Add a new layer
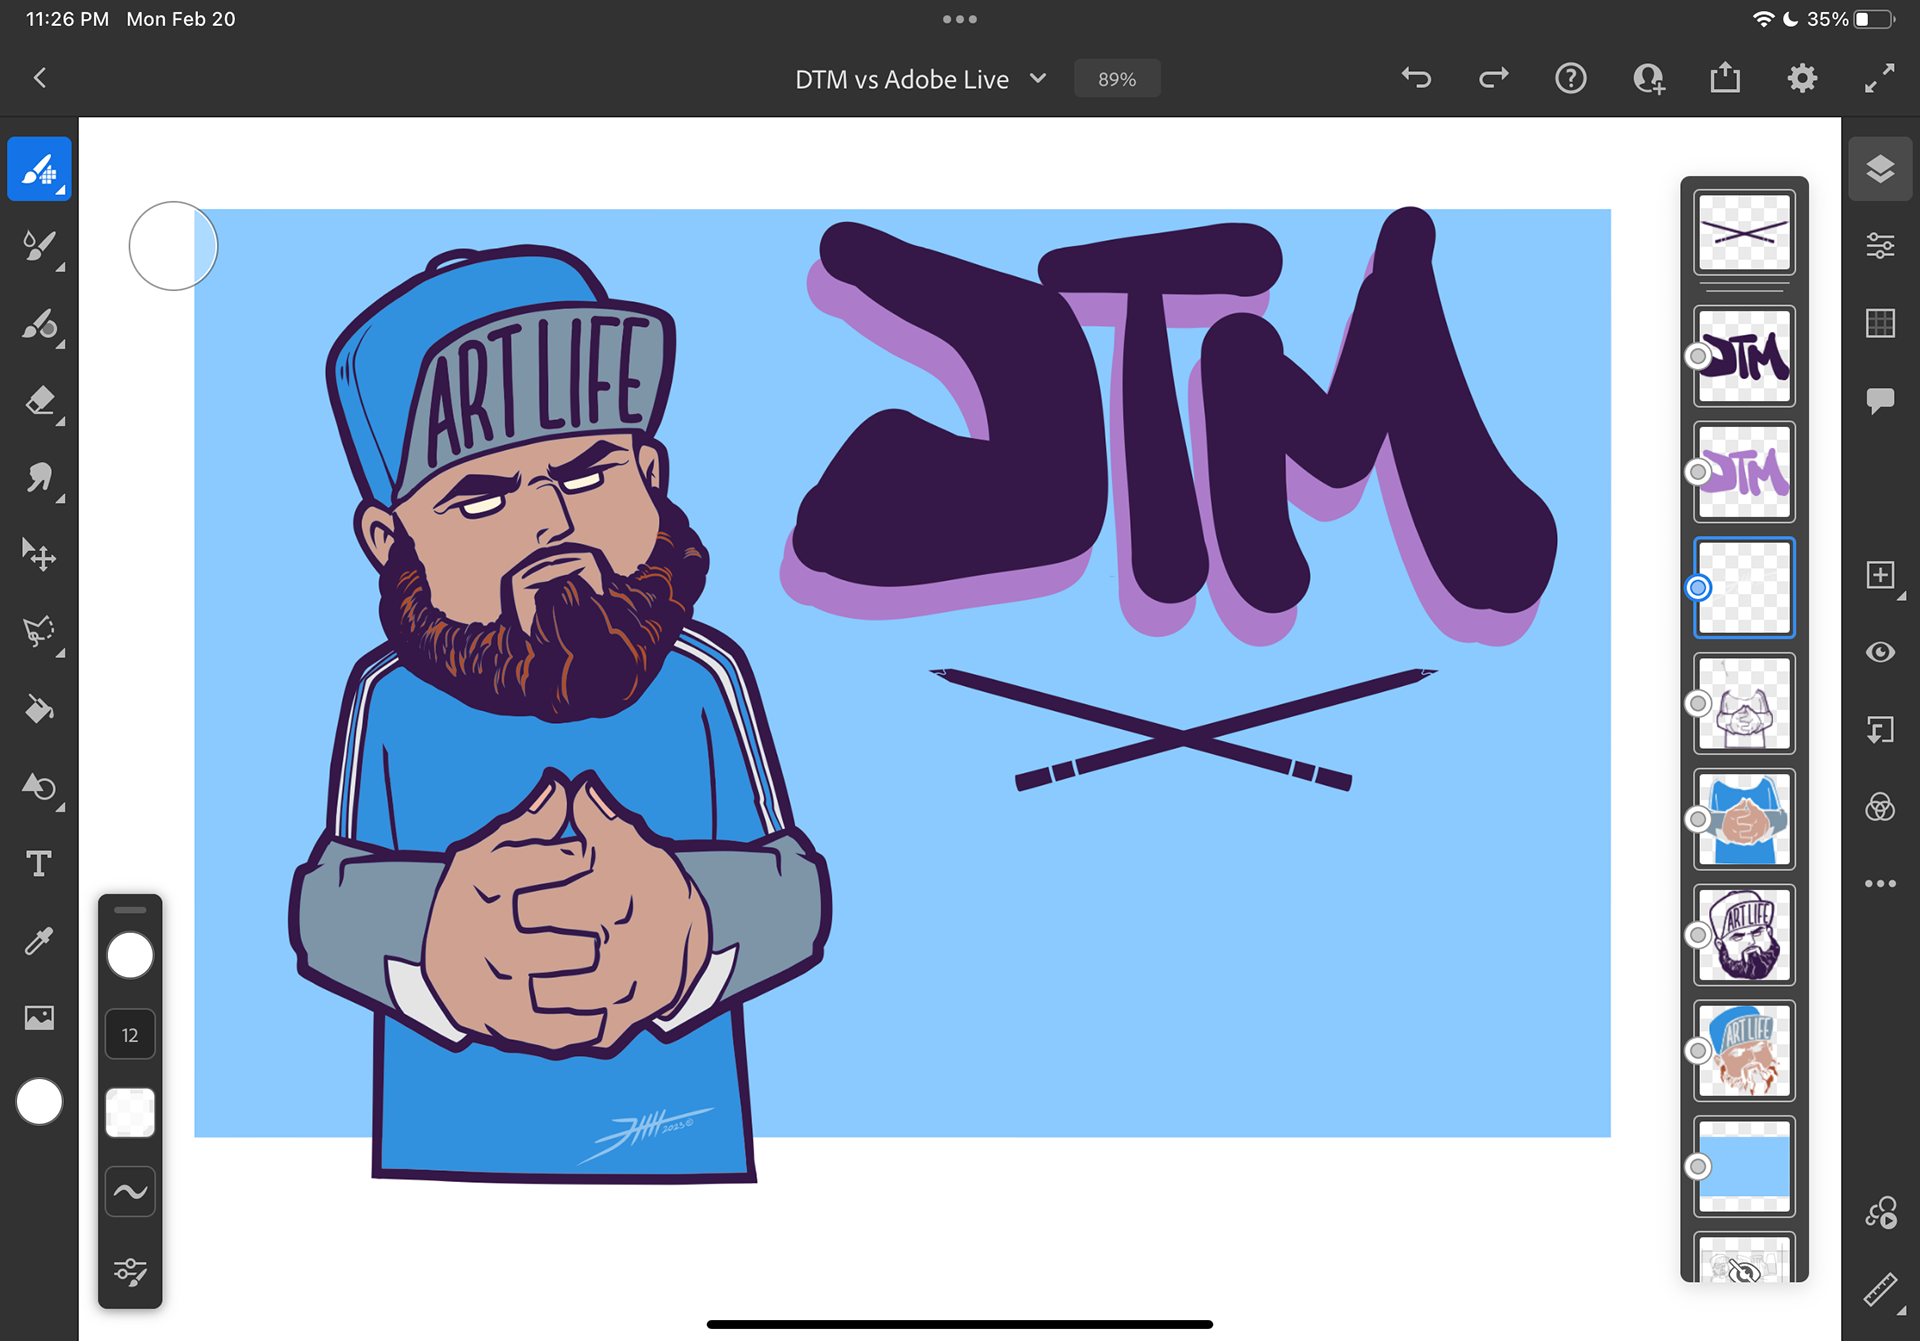Viewport: 1920px width, 1341px height. [x=1880, y=575]
